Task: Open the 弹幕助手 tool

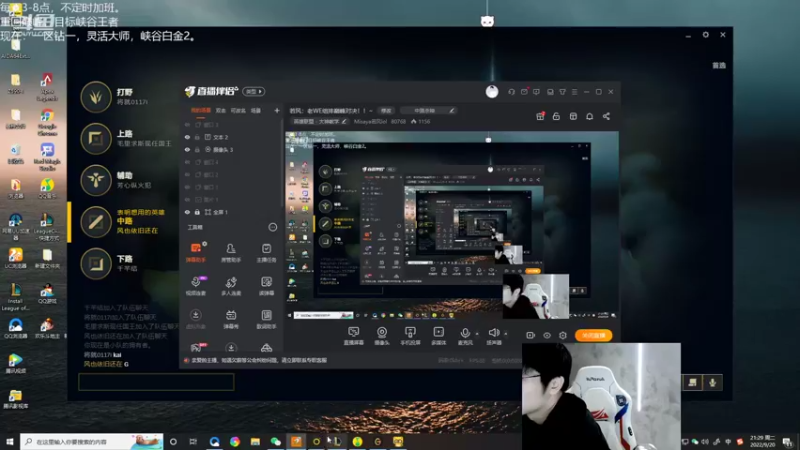Action: [x=195, y=253]
